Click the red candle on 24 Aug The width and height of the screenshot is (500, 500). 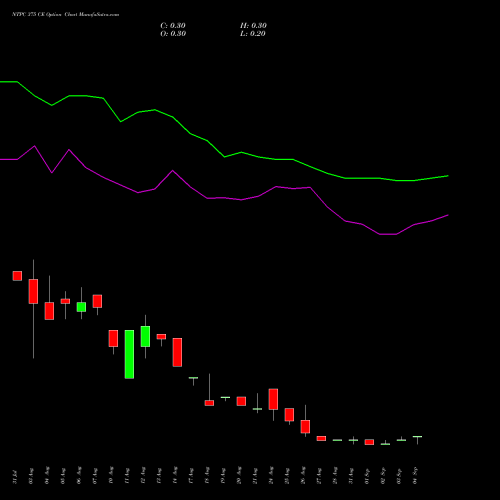click(273, 399)
